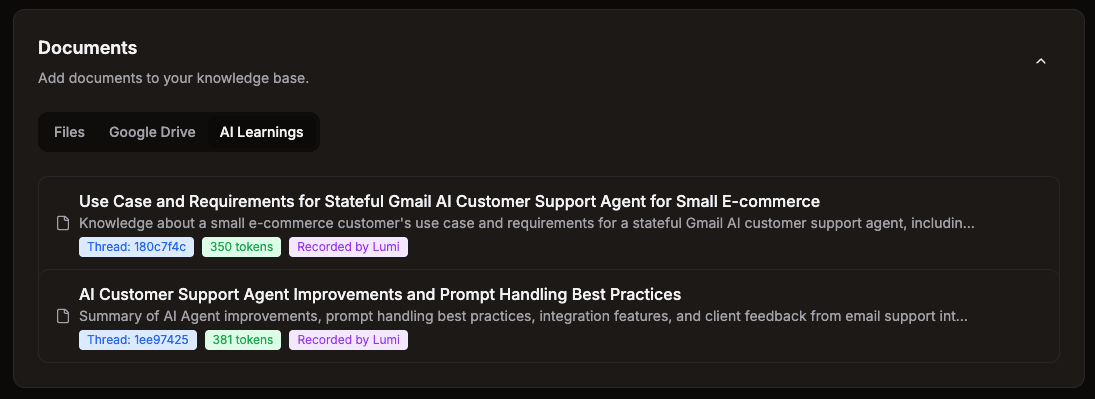This screenshot has width=1095, height=399.
Task: Select the 381 tokens badge
Action: (x=243, y=340)
